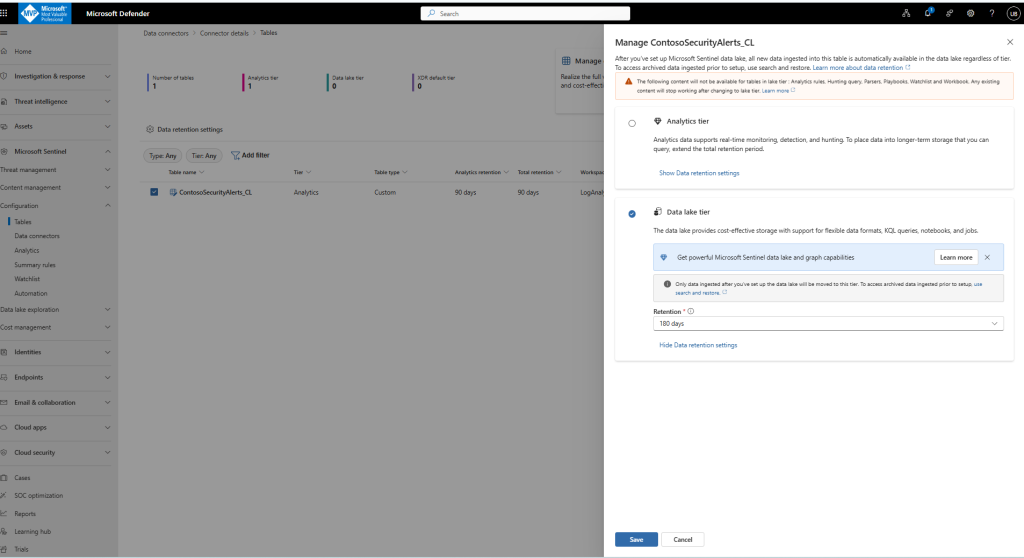Open the app launcher waffle icon
This screenshot has height=558, width=1024.
pos(8,13)
